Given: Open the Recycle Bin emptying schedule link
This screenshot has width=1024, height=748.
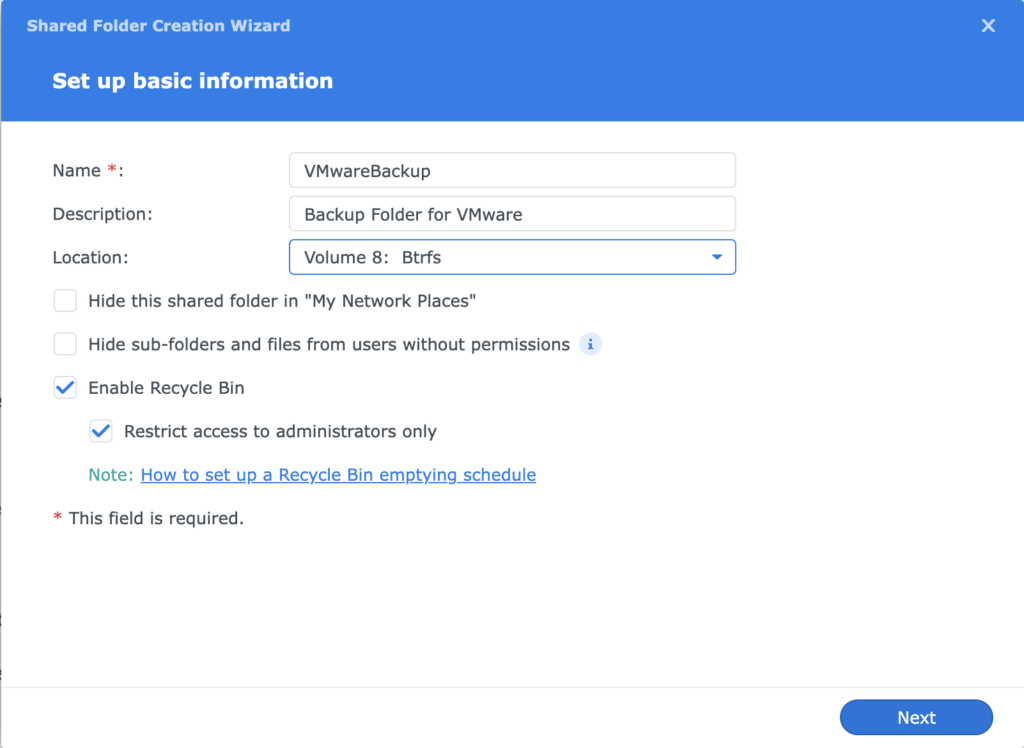Looking at the screenshot, I should click(x=338, y=475).
